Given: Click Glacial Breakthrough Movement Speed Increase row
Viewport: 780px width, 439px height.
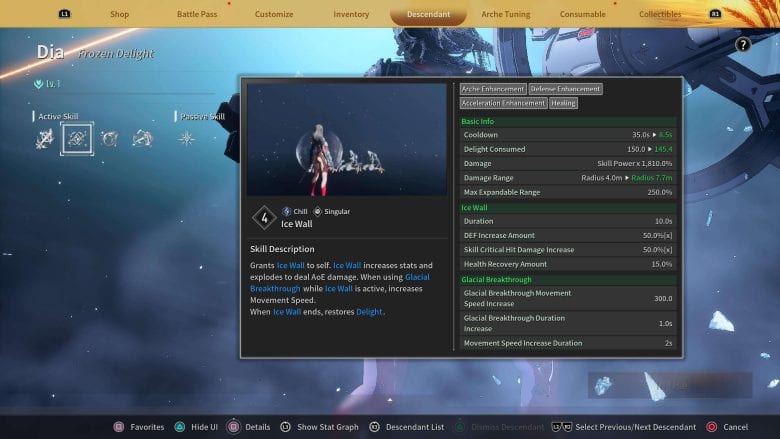Looking at the screenshot, I should coord(568,298).
